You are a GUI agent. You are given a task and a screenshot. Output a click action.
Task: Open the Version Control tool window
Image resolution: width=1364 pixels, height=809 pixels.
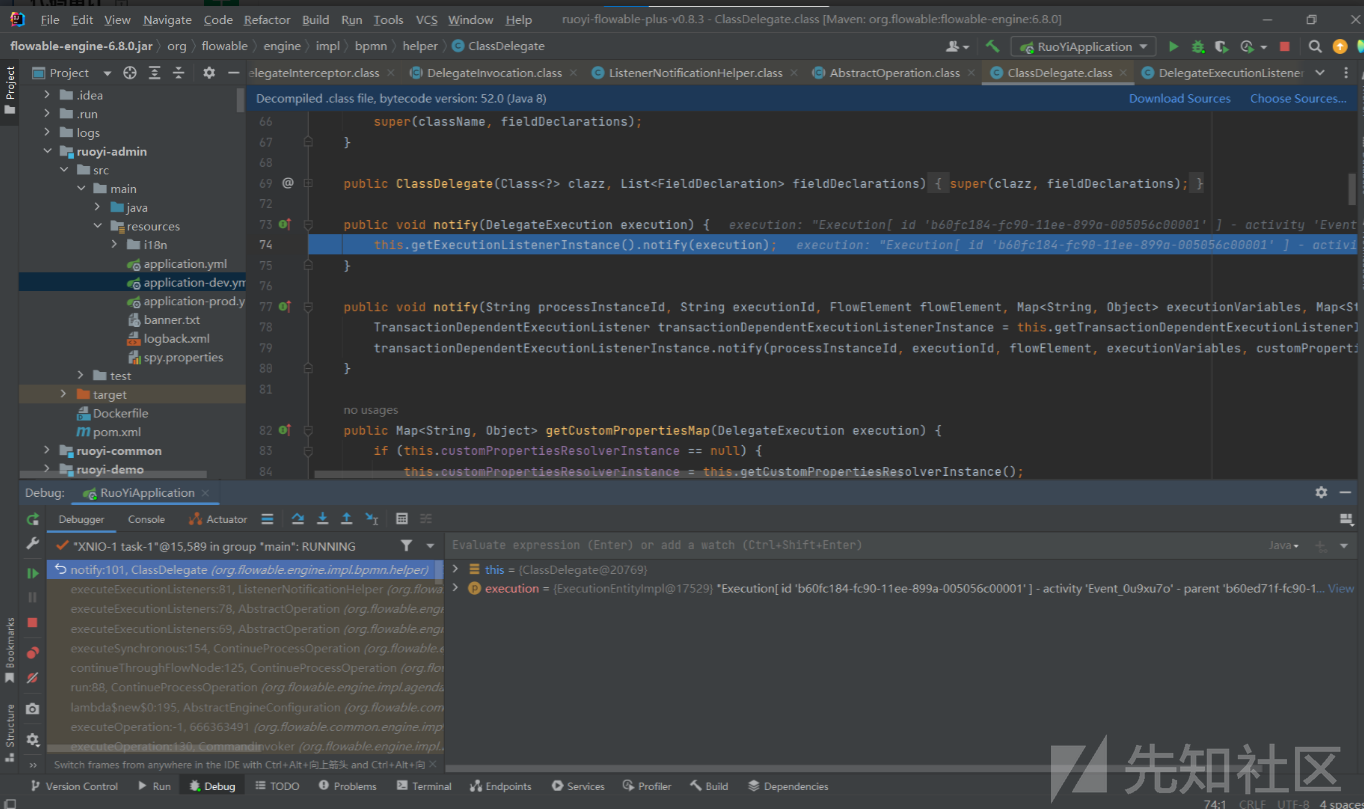point(73,786)
